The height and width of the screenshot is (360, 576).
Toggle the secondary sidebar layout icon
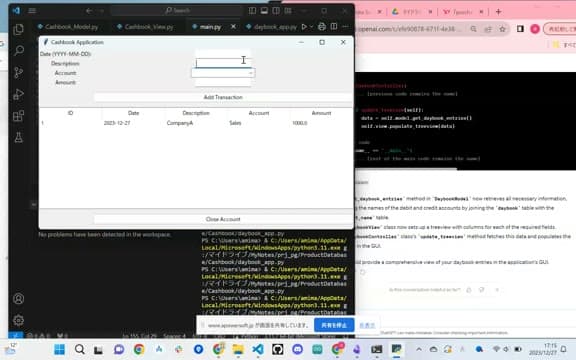(276, 11)
